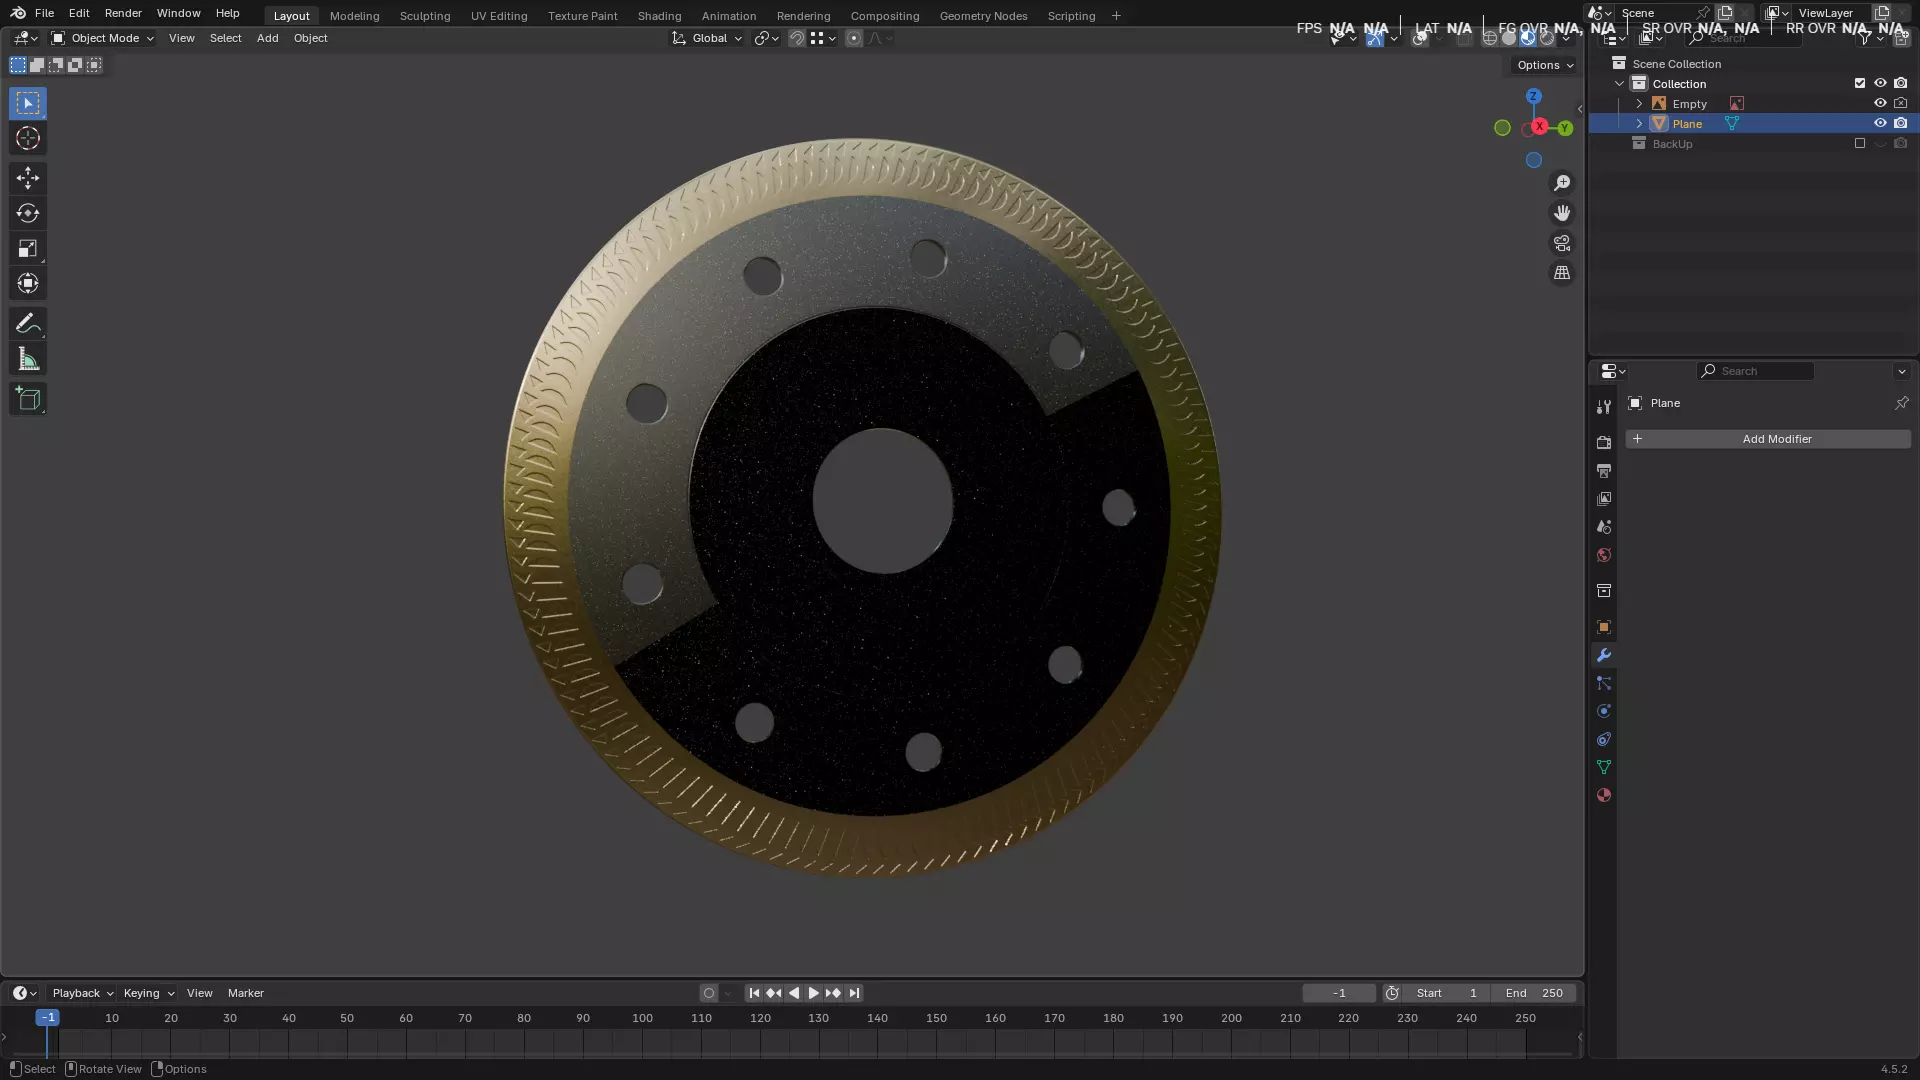Switch to the Geometry Nodes workspace tab
This screenshot has width=1920, height=1080.
click(983, 16)
